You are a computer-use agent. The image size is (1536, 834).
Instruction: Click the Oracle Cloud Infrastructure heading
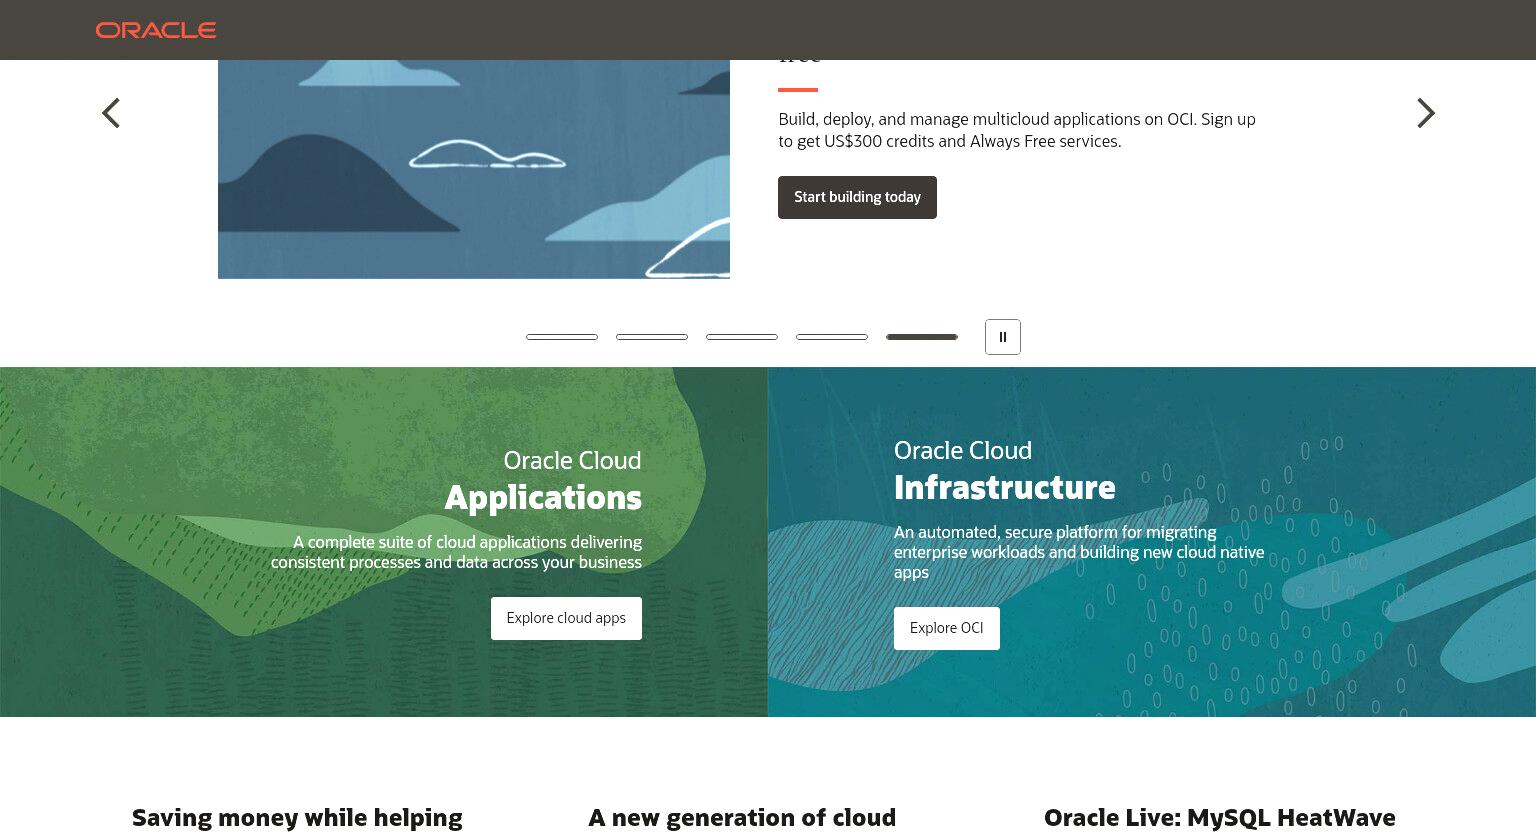(x=1004, y=470)
